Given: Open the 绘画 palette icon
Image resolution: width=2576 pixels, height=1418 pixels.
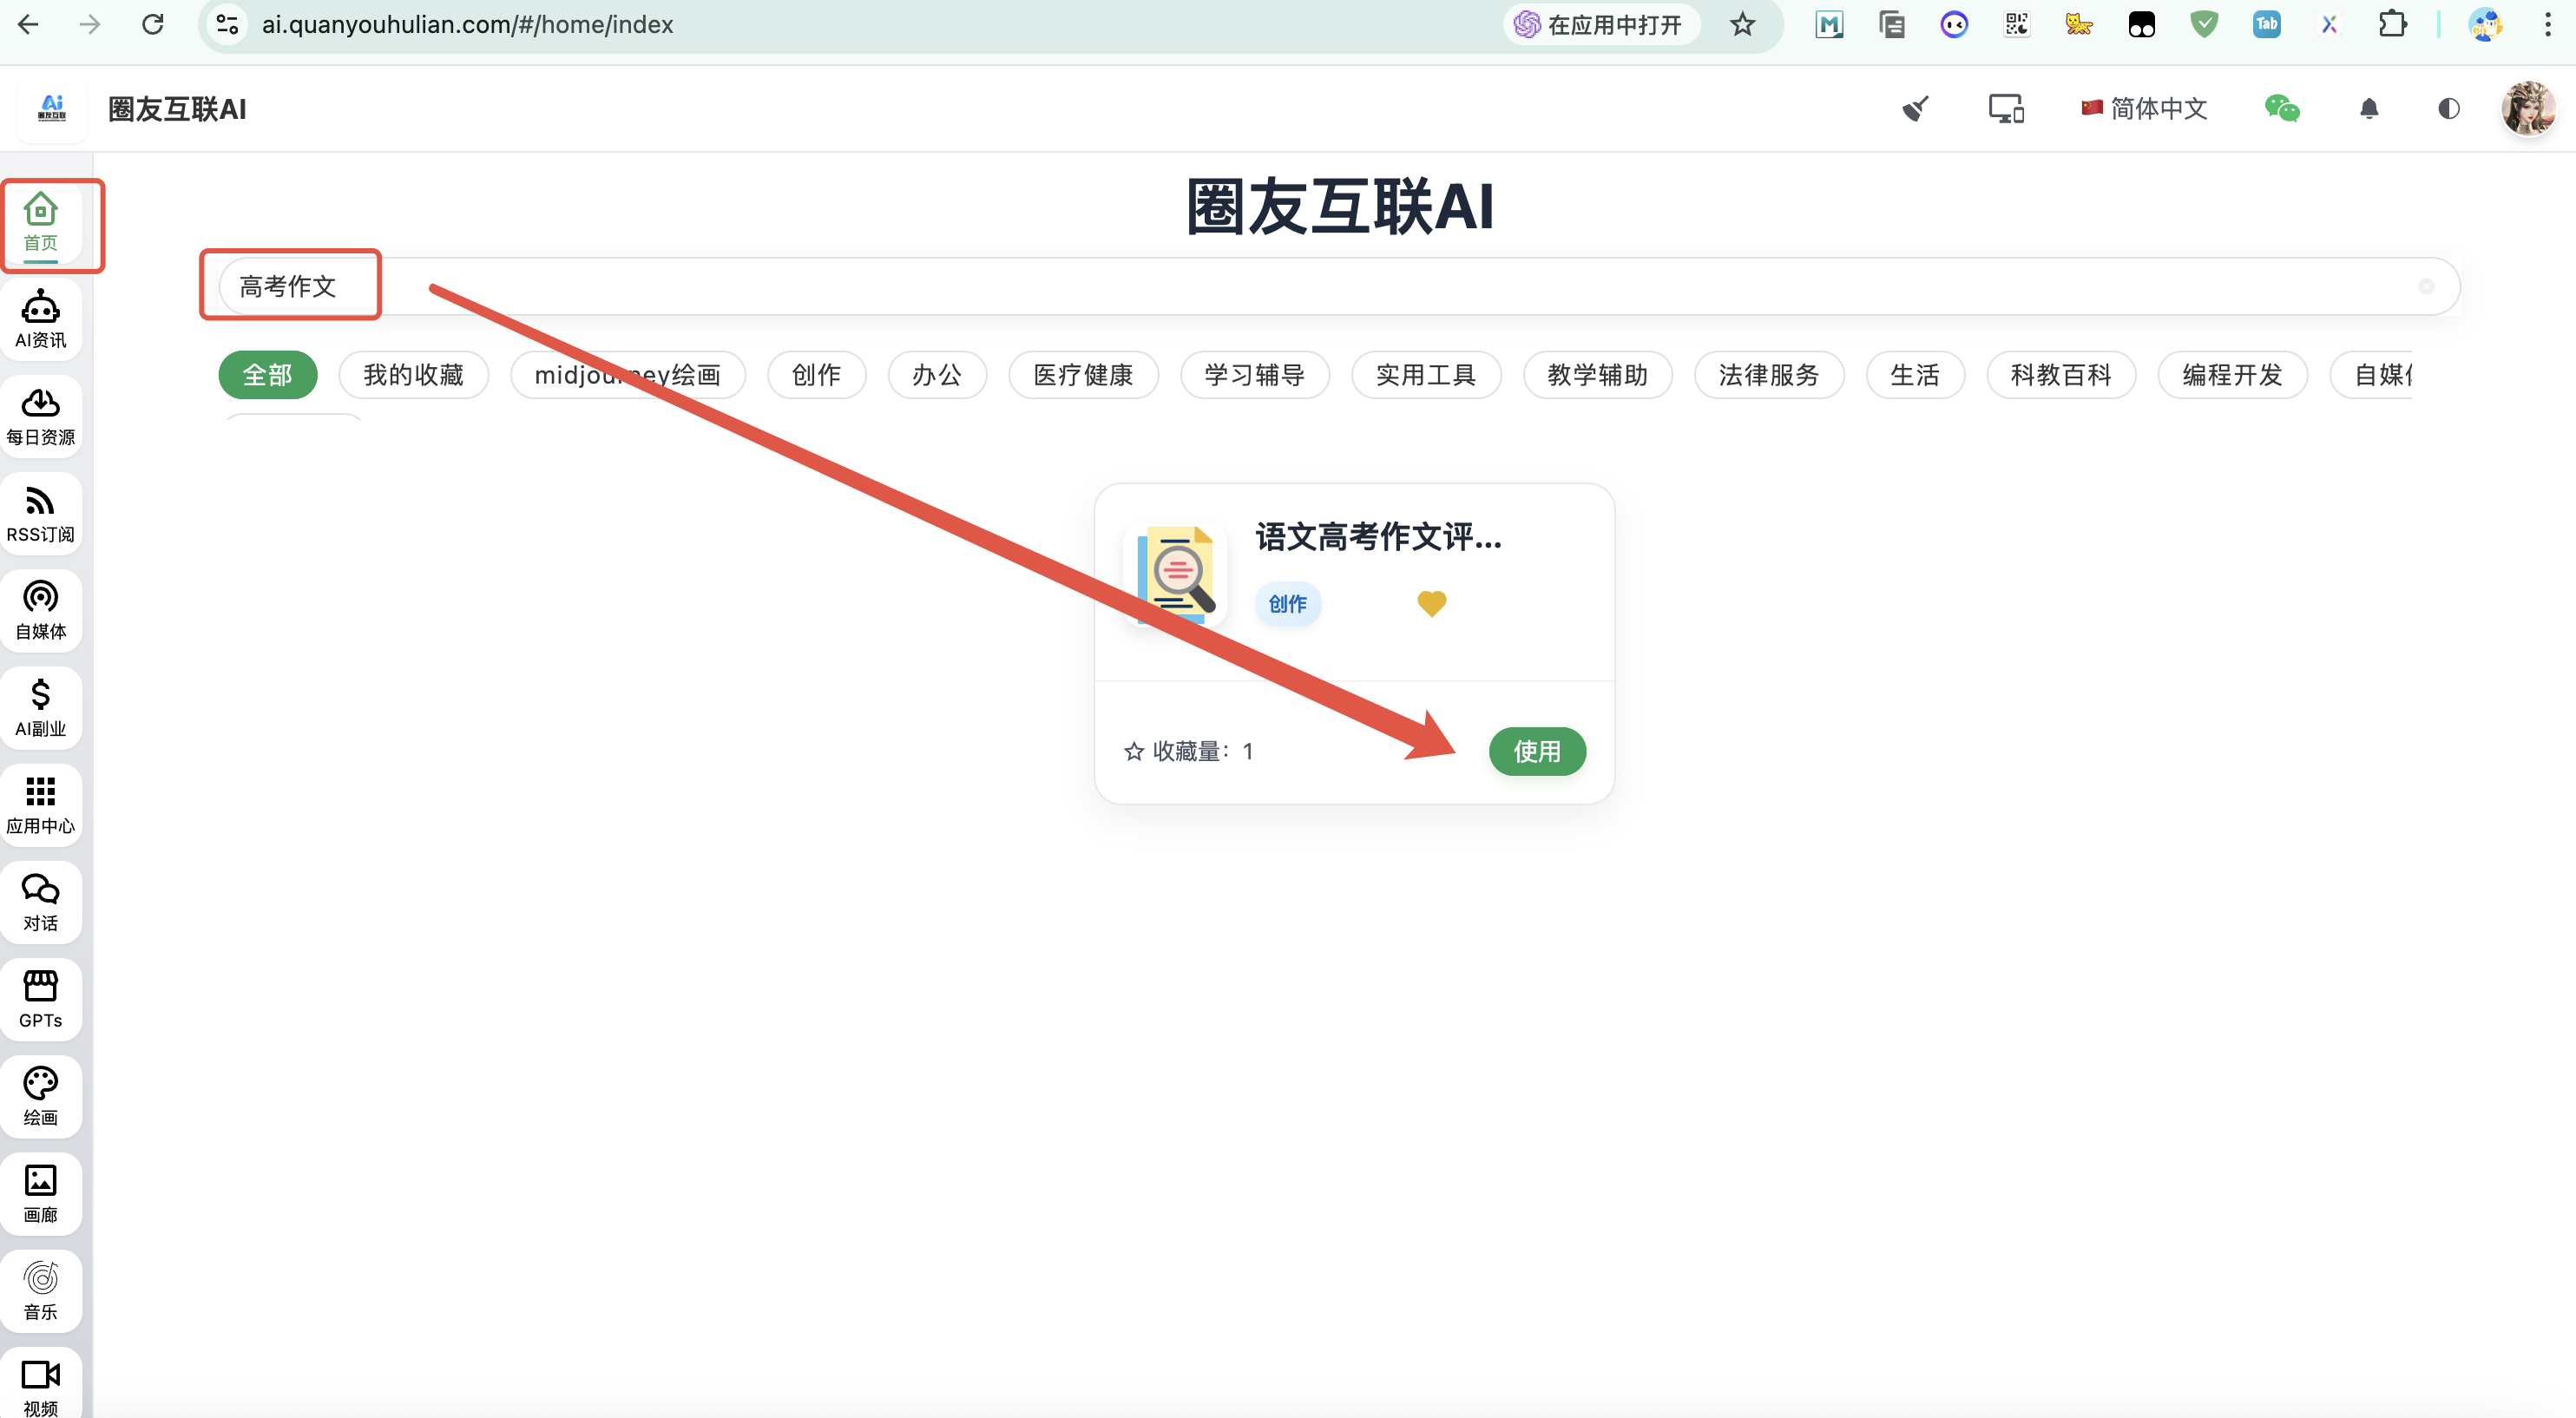Looking at the screenshot, I should [40, 1096].
